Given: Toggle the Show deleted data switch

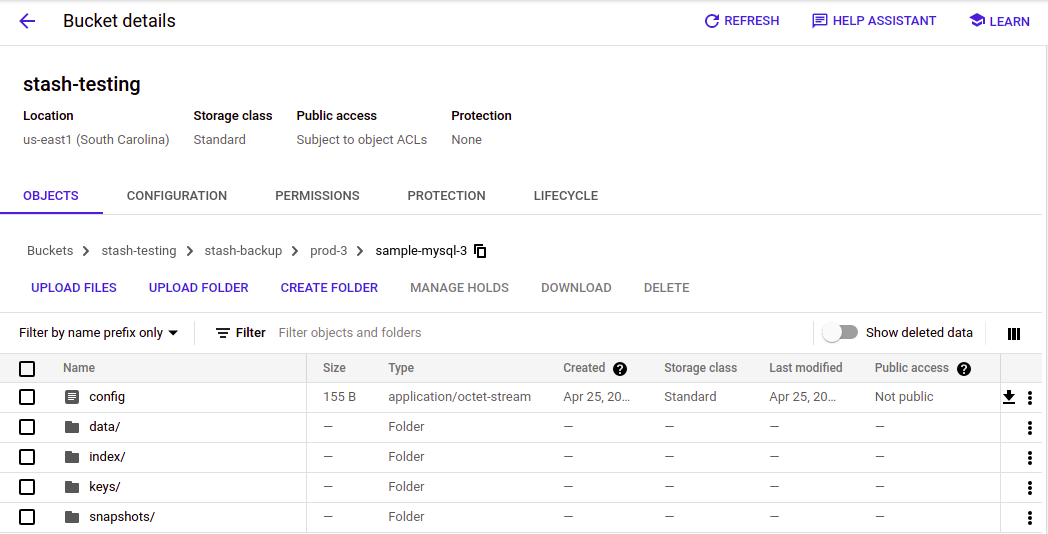Looking at the screenshot, I should (840, 333).
